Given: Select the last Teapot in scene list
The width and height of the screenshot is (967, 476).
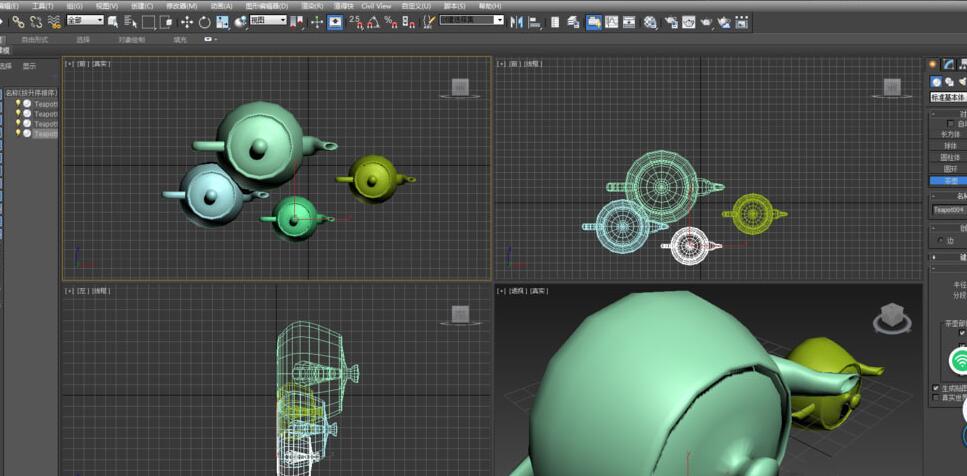Looking at the screenshot, I should 45,133.
